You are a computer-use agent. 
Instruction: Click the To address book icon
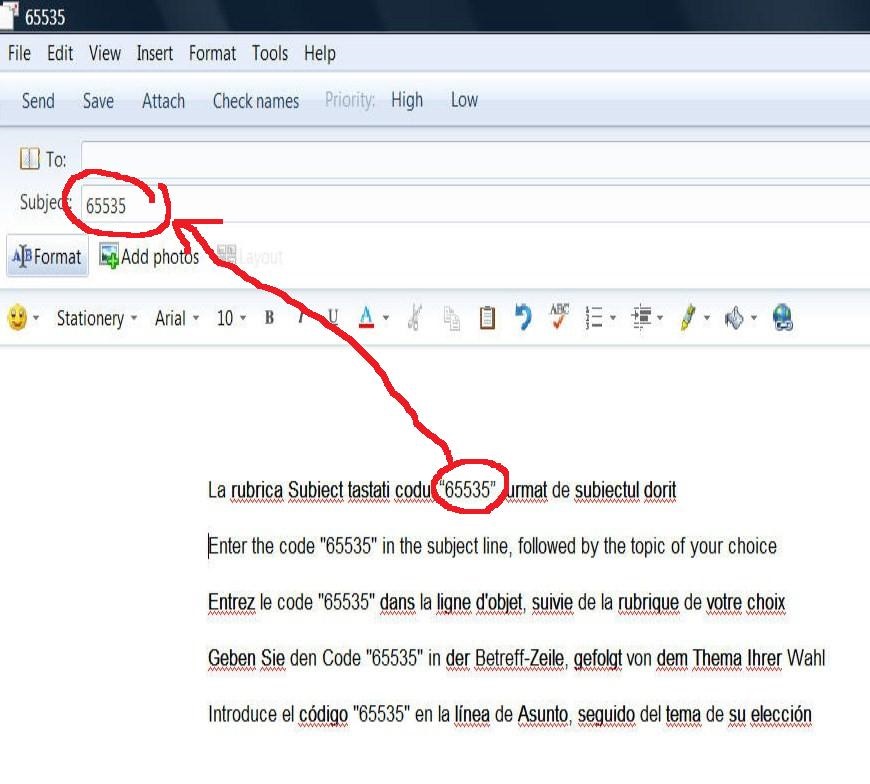tap(29, 159)
